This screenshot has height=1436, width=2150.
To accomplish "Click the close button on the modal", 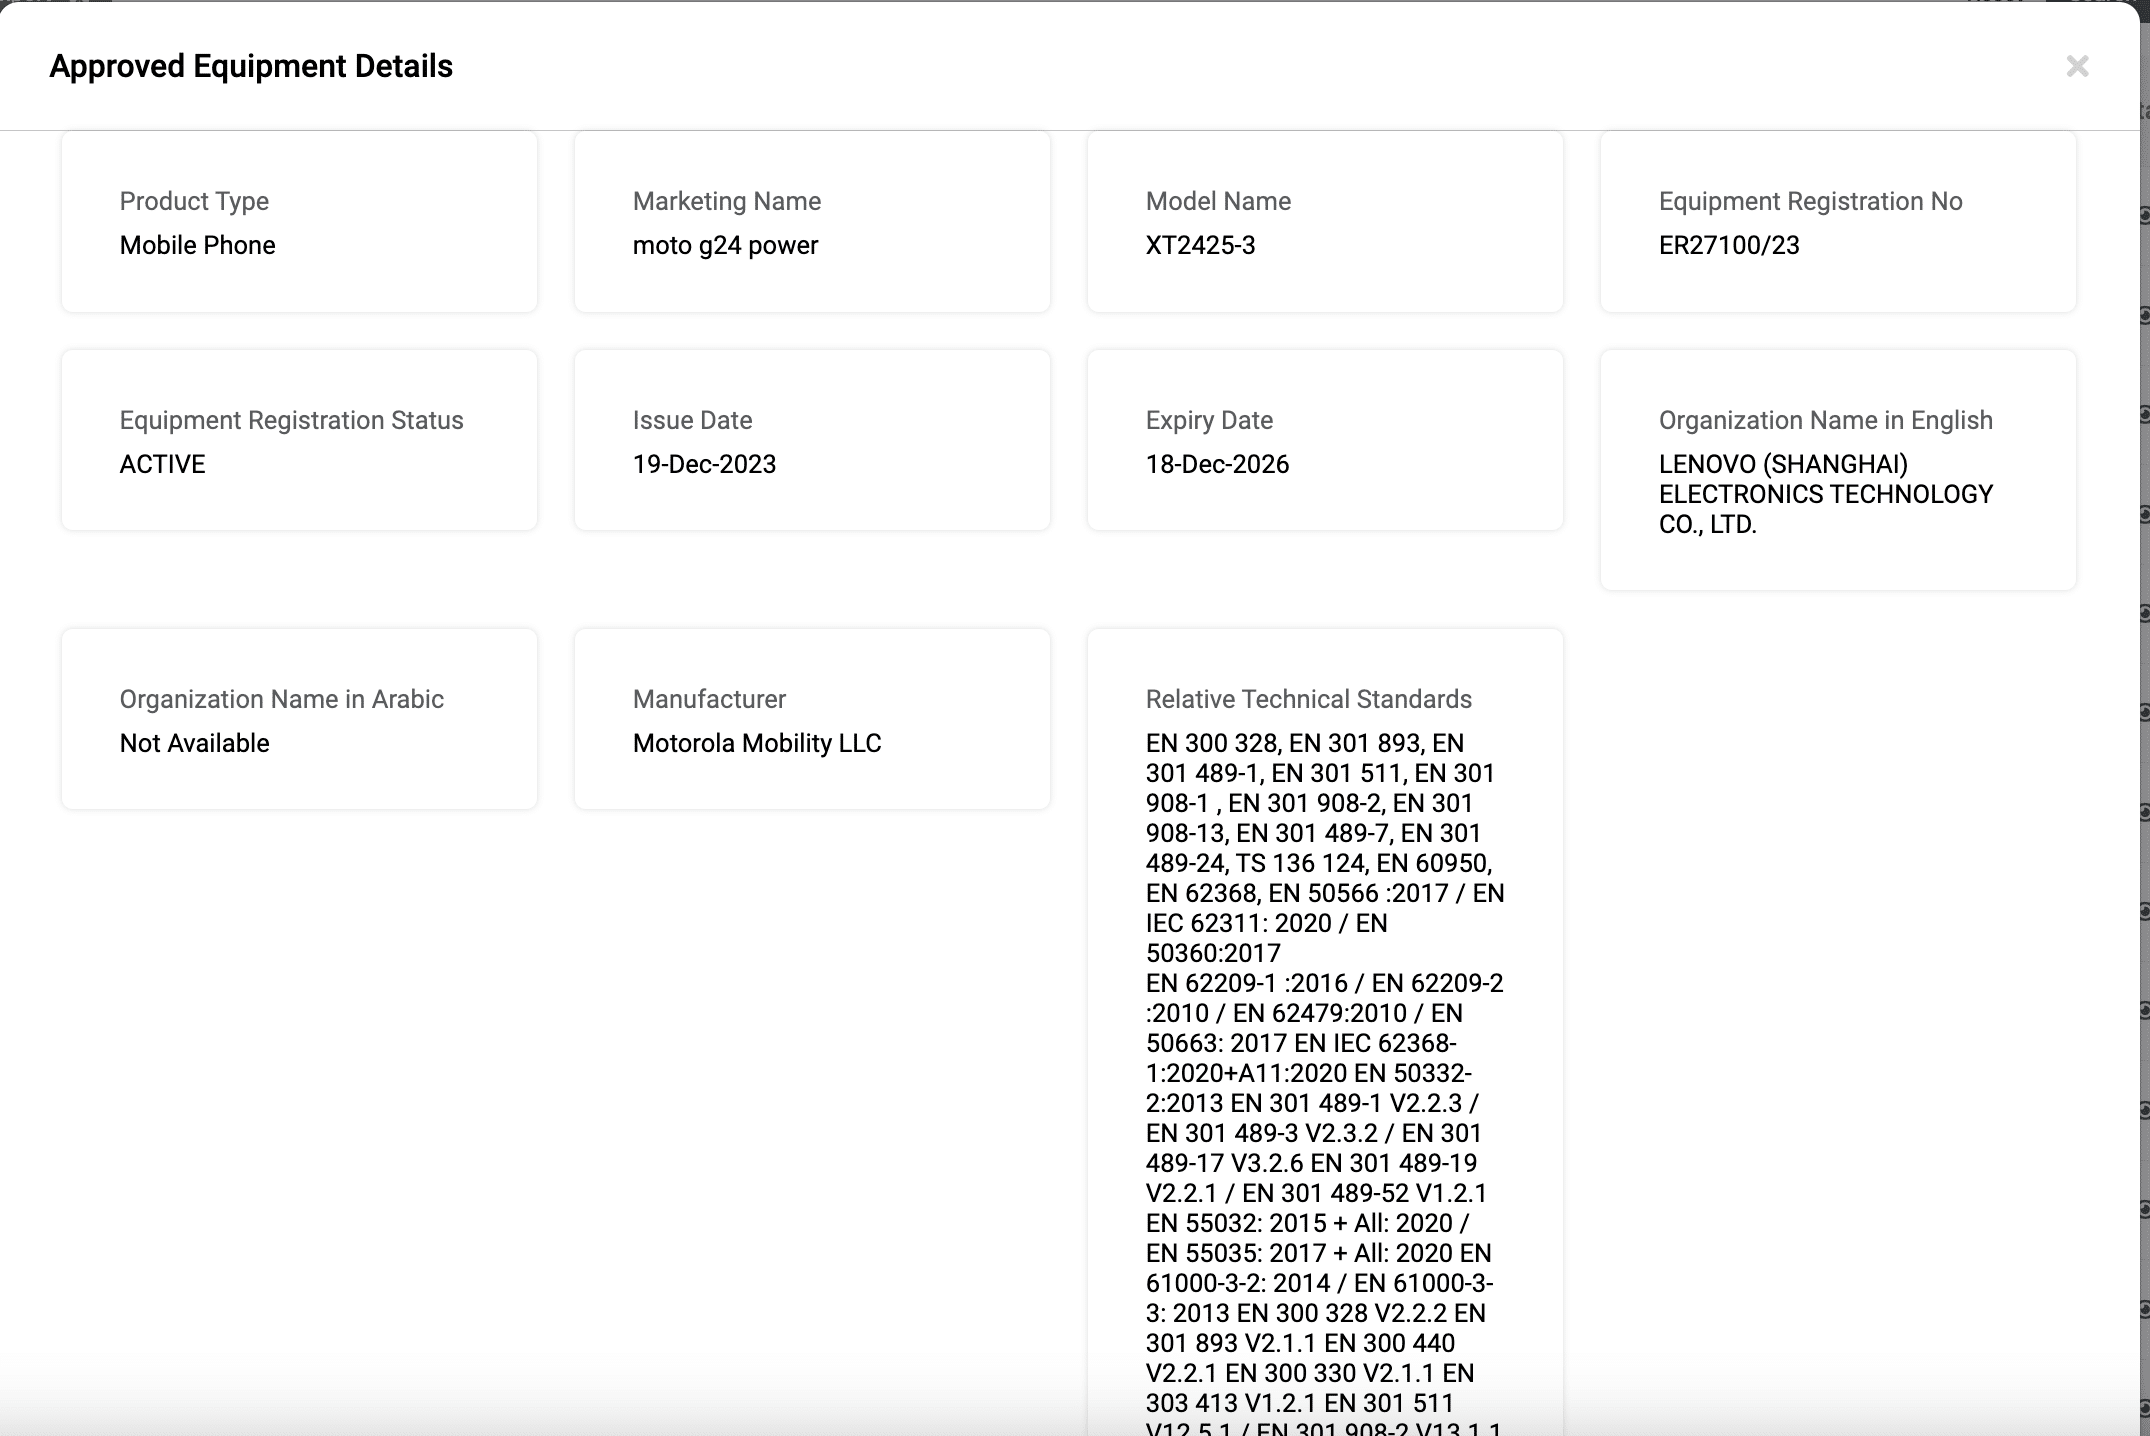I will (2078, 67).
